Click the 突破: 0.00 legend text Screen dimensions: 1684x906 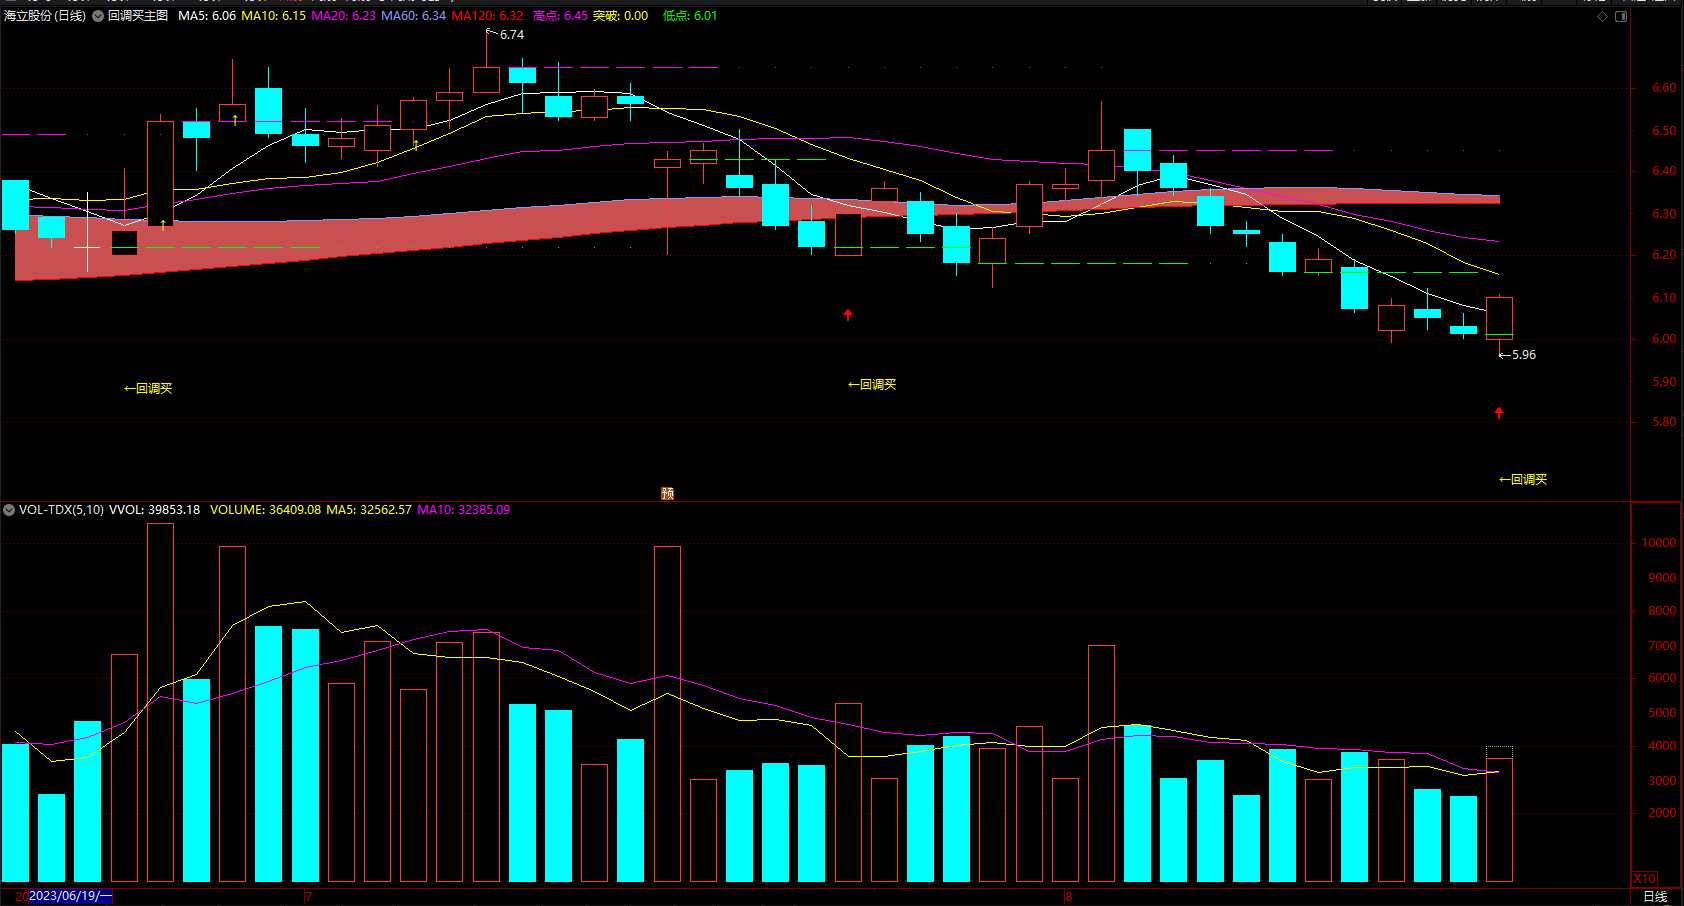pos(620,16)
